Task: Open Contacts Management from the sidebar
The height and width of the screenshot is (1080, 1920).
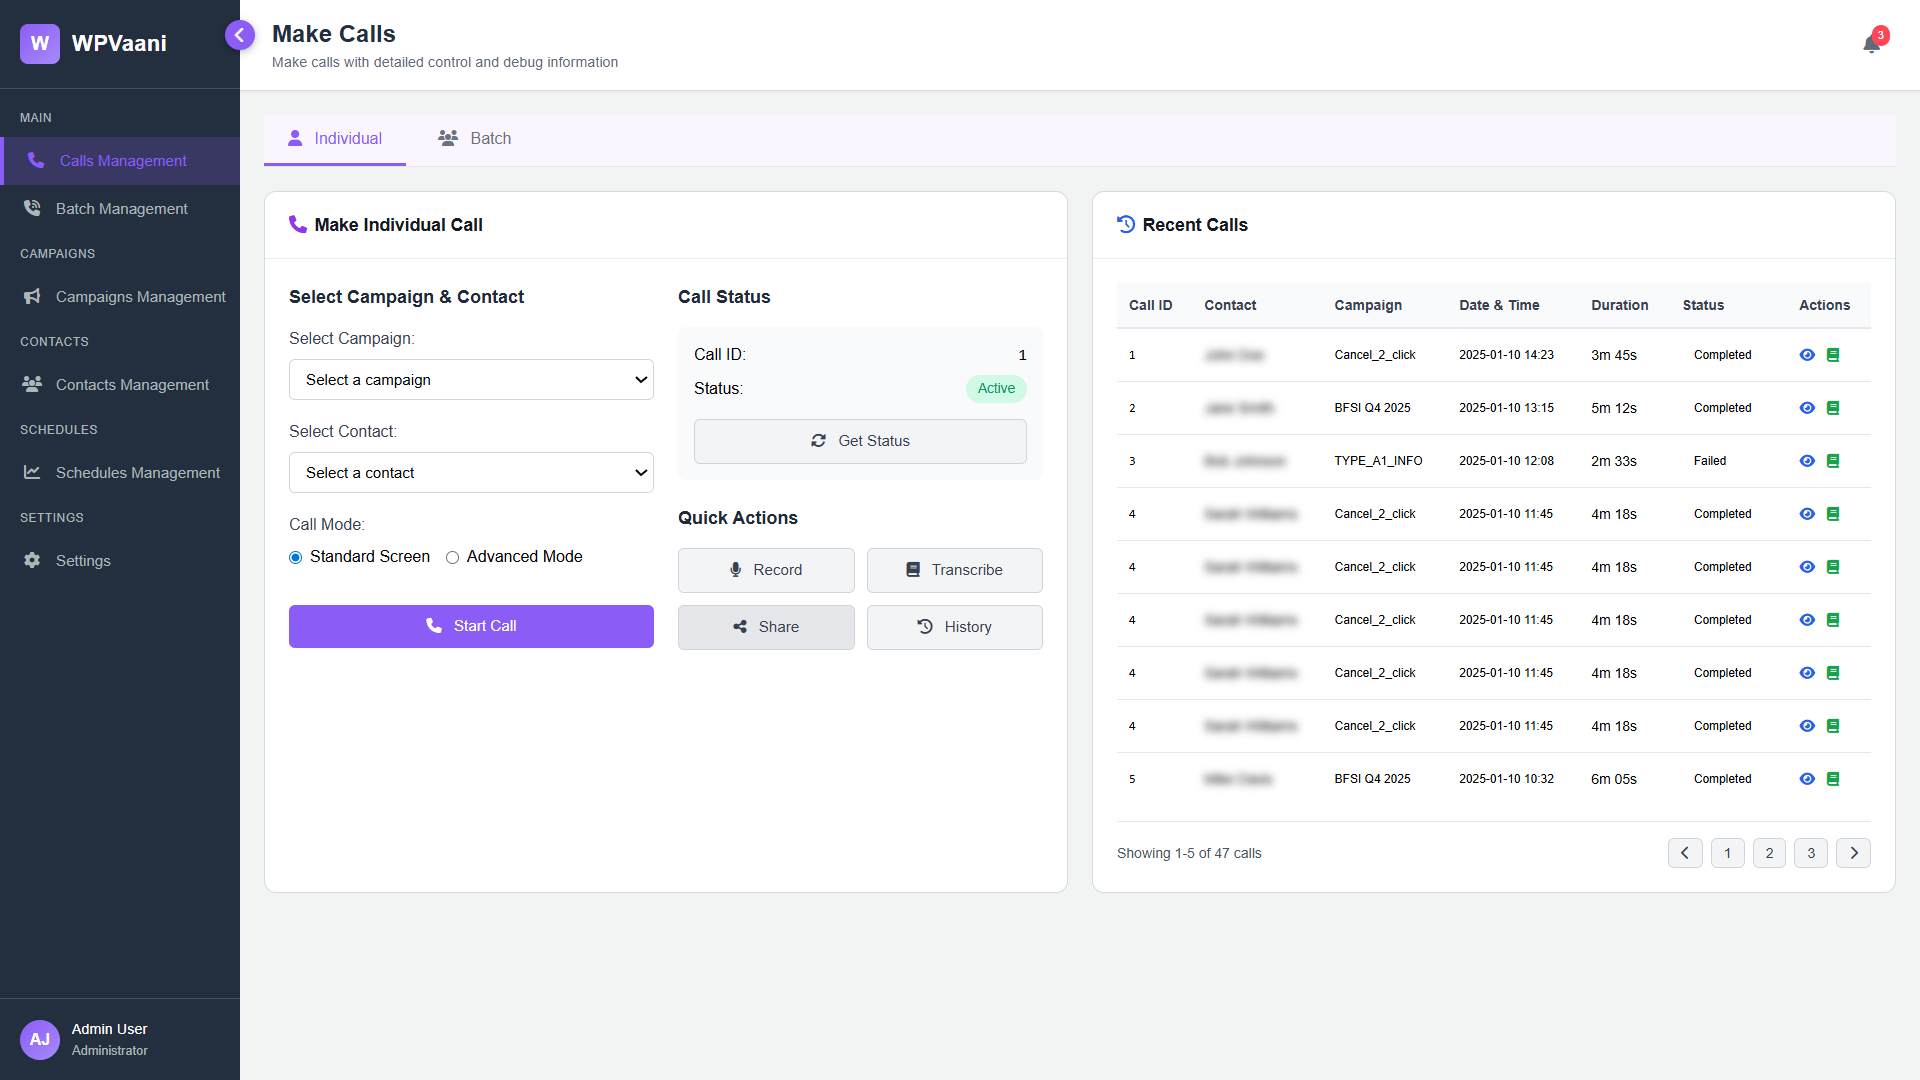Action: pos(132,384)
